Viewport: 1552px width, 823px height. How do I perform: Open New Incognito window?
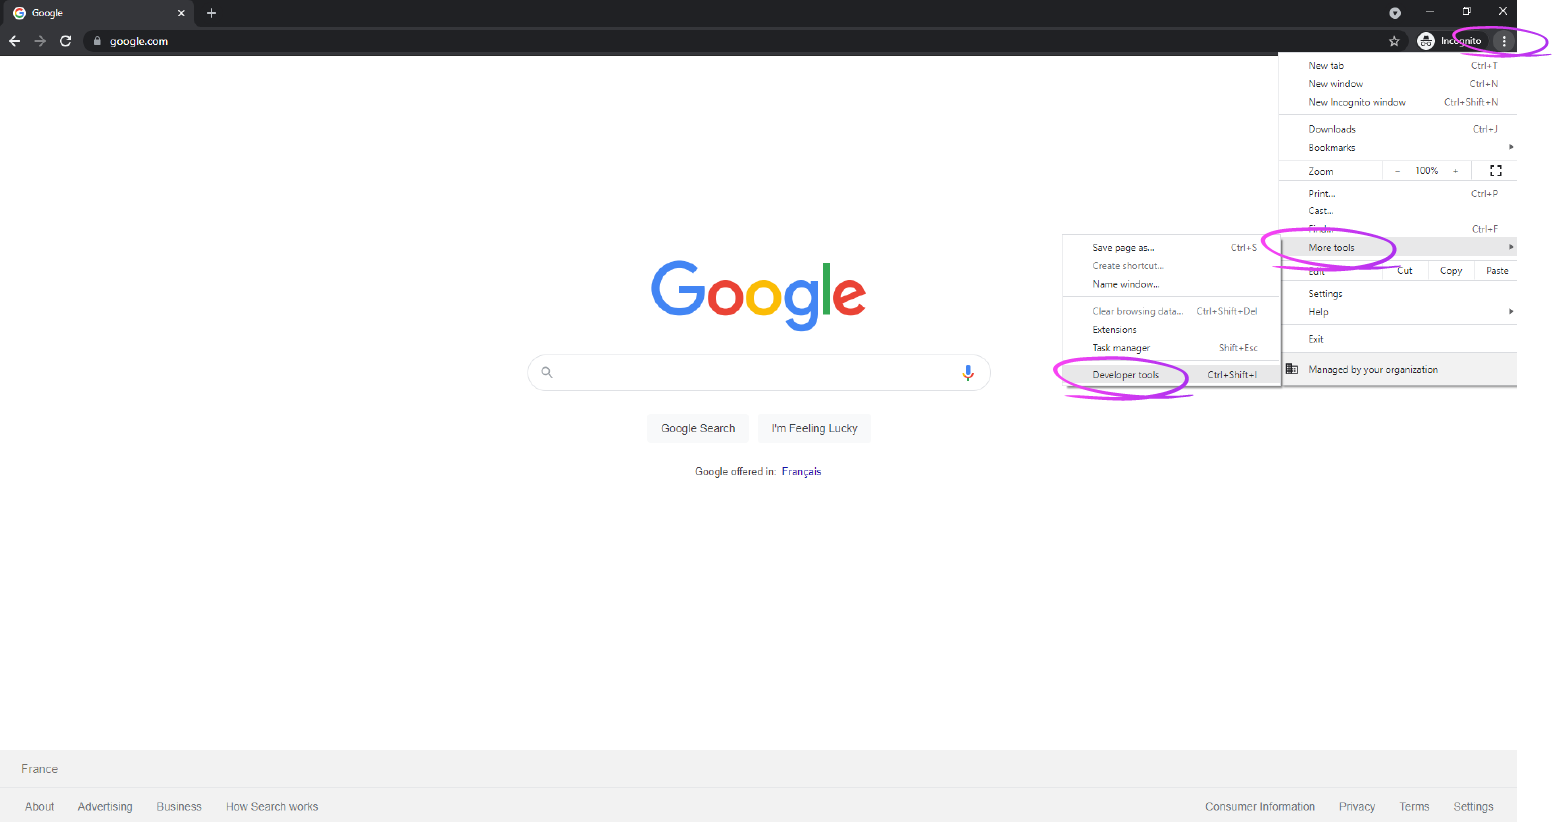(x=1398, y=102)
